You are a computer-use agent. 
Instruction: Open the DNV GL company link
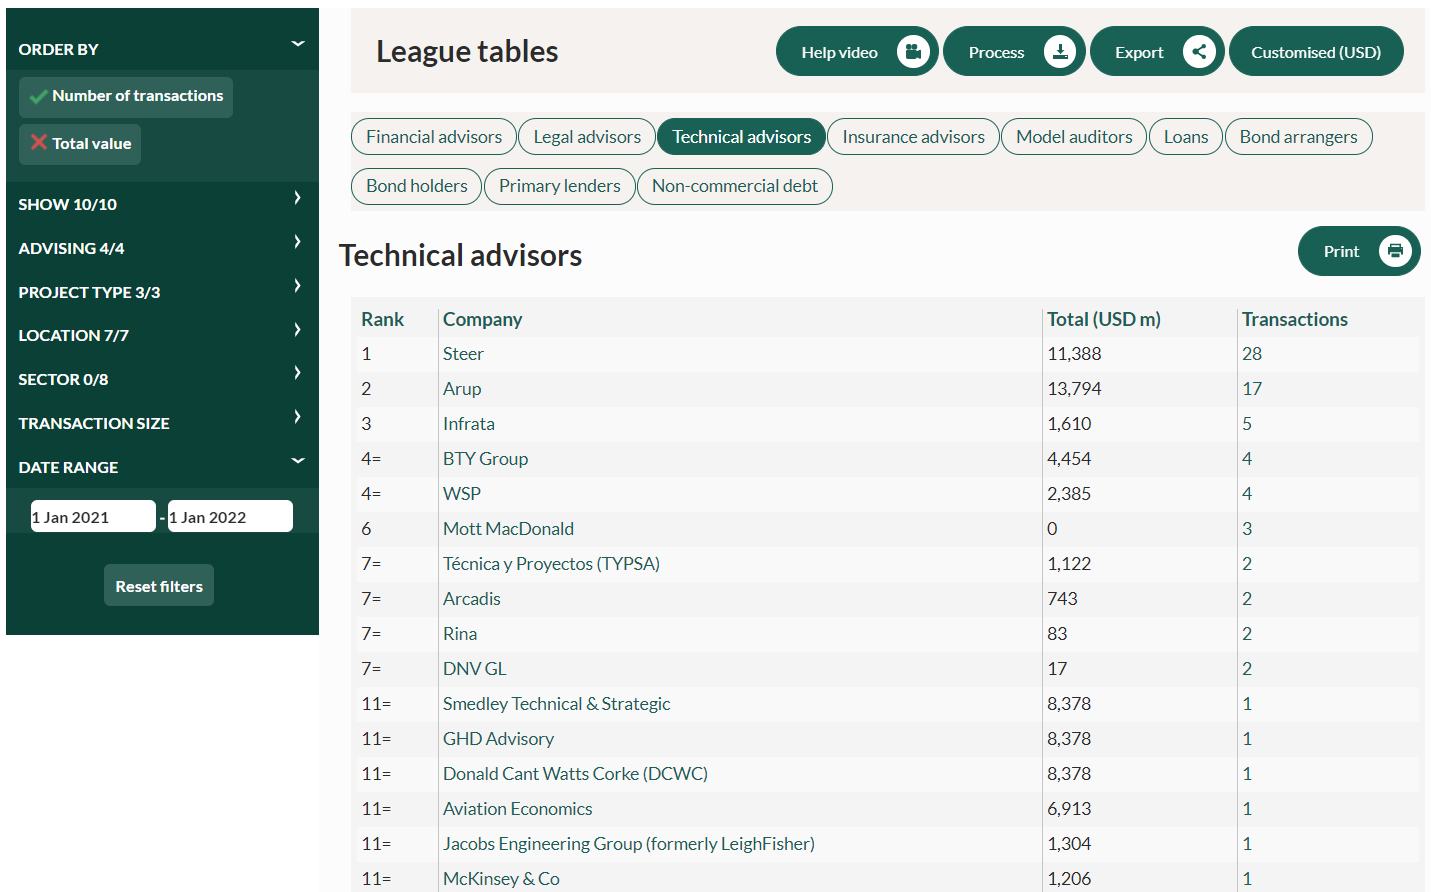pyautogui.click(x=475, y=669)
